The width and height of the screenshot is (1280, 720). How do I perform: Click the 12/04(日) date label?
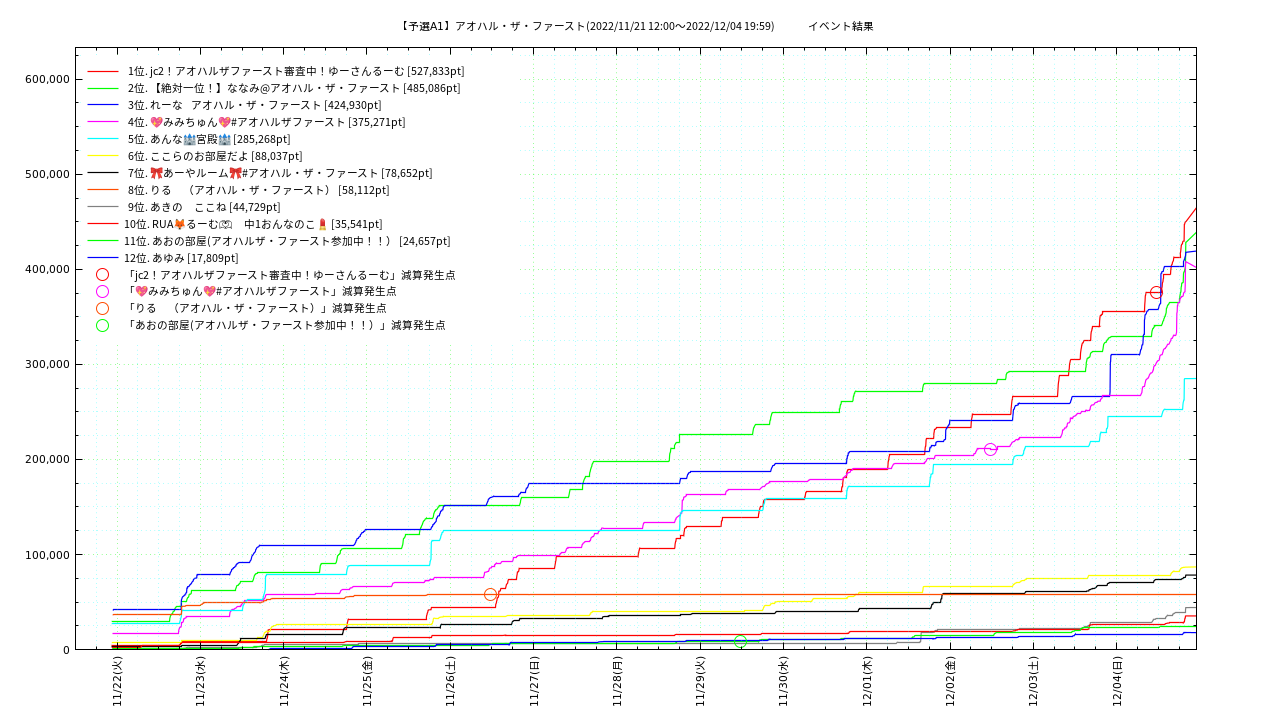click(x=1117, y=682)
